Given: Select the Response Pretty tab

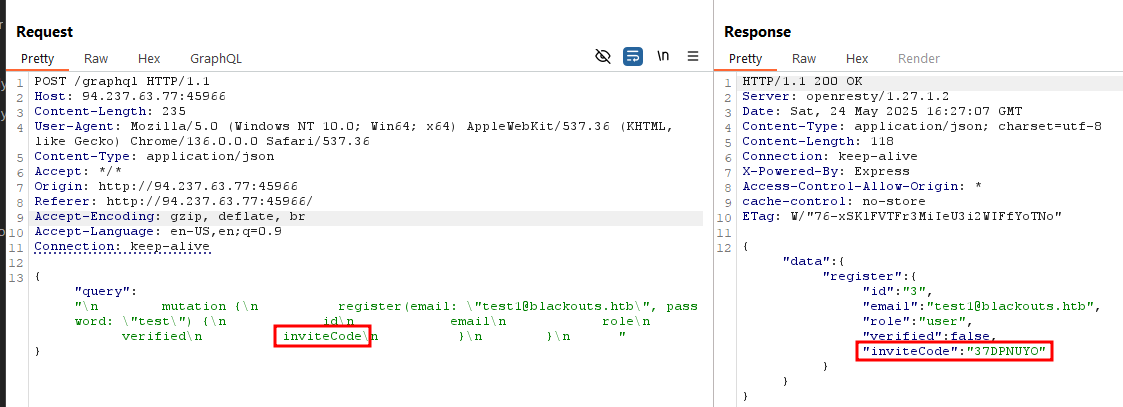Looking at the screenshot, I should point(745,59).
